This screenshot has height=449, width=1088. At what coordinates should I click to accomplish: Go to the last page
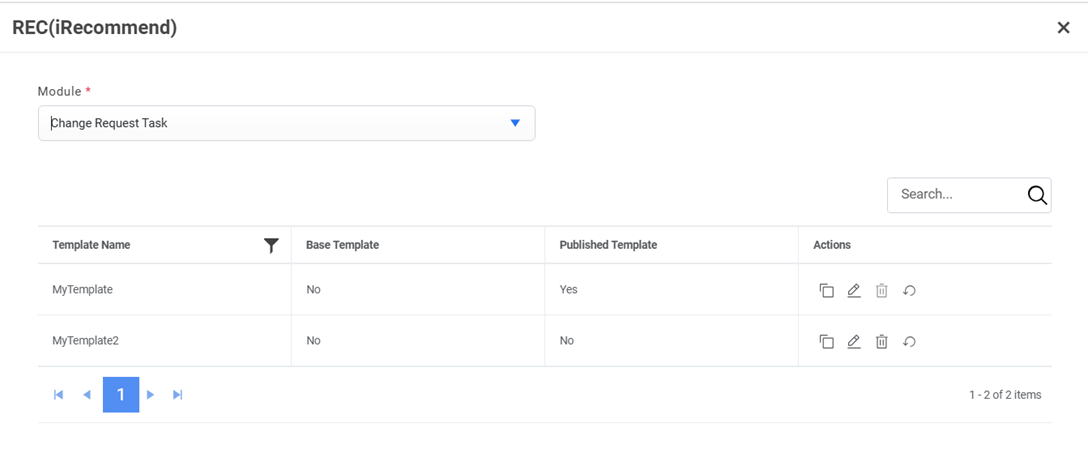tap(178, 395)
